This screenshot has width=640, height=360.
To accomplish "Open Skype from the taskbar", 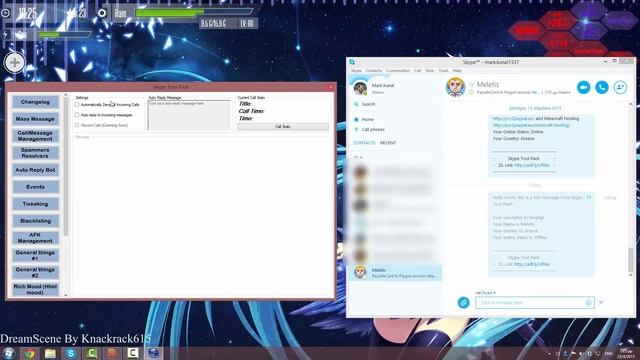I will coord(71,353).
